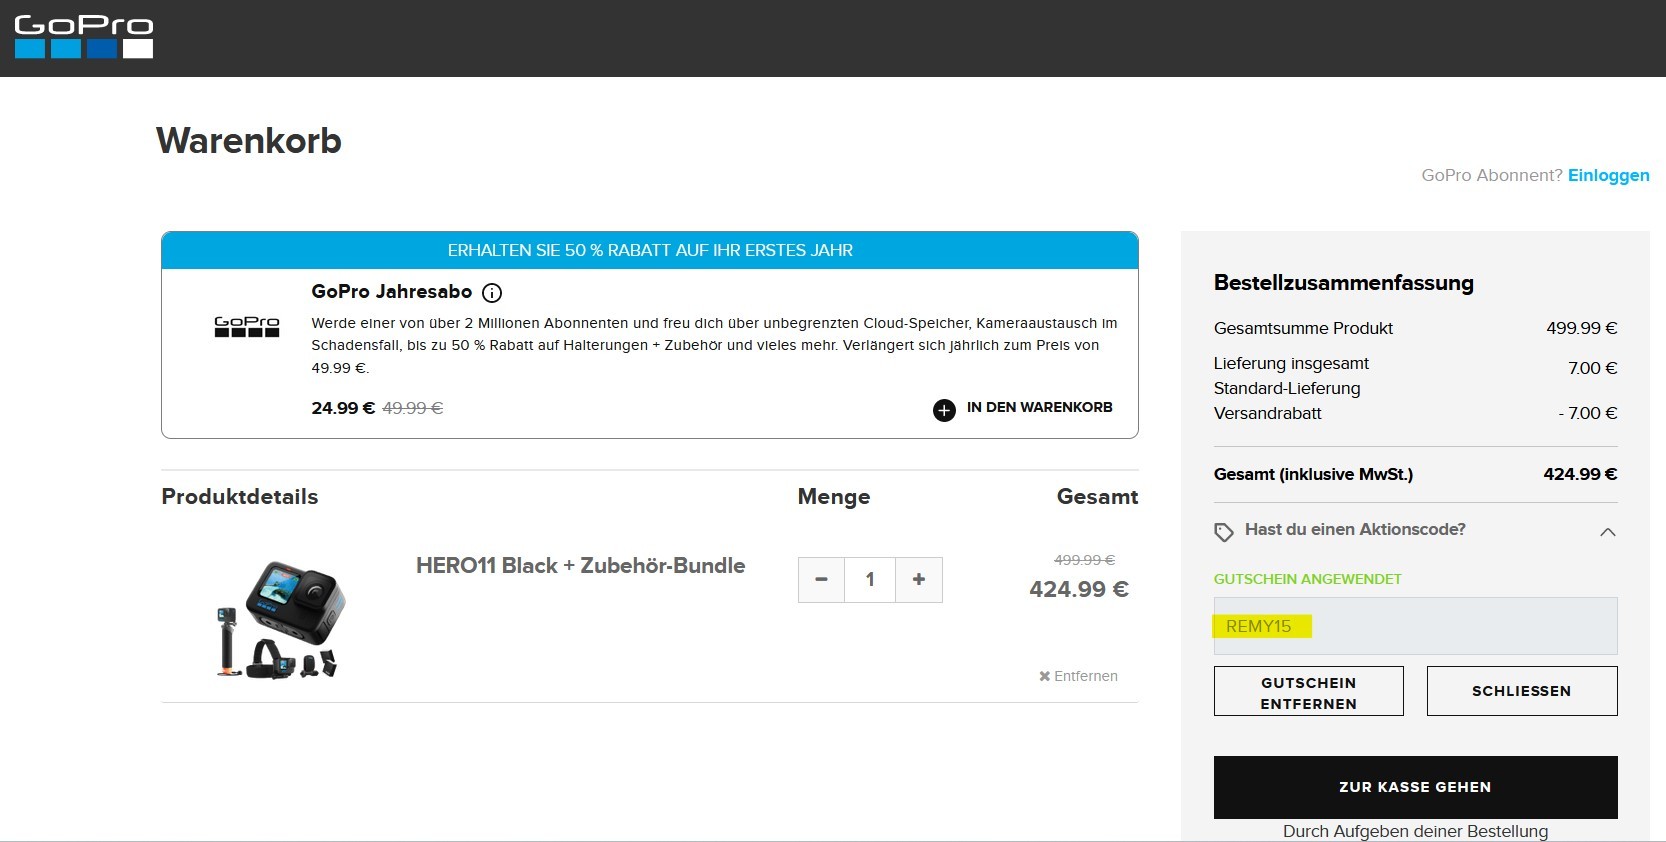Collapse the Aktionscode section chevron
Image resolution: width=1666 pixels, height=842 pixels.
point(1607,532)
